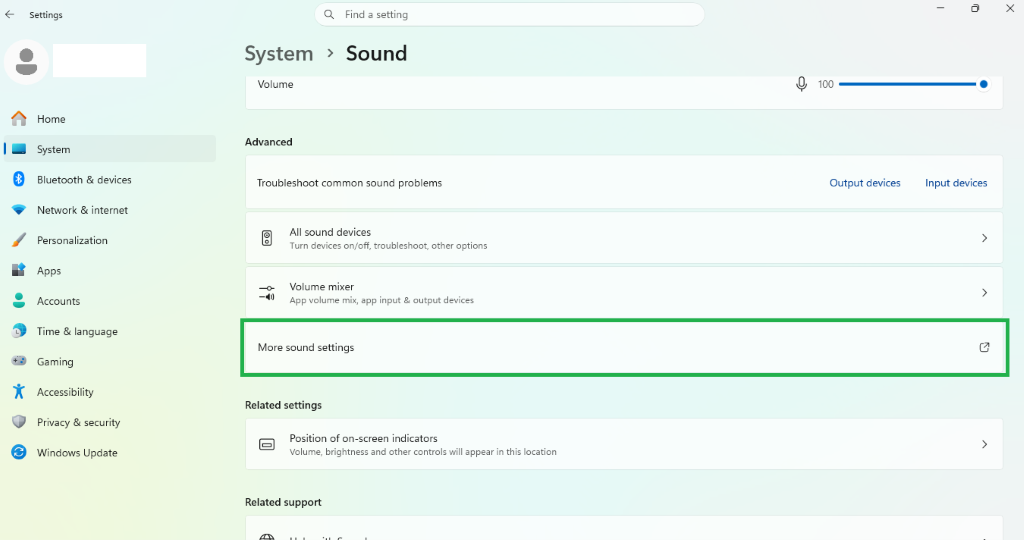Click the Sound breadcrumb title
1024x546 pixels.
point(376,54)
